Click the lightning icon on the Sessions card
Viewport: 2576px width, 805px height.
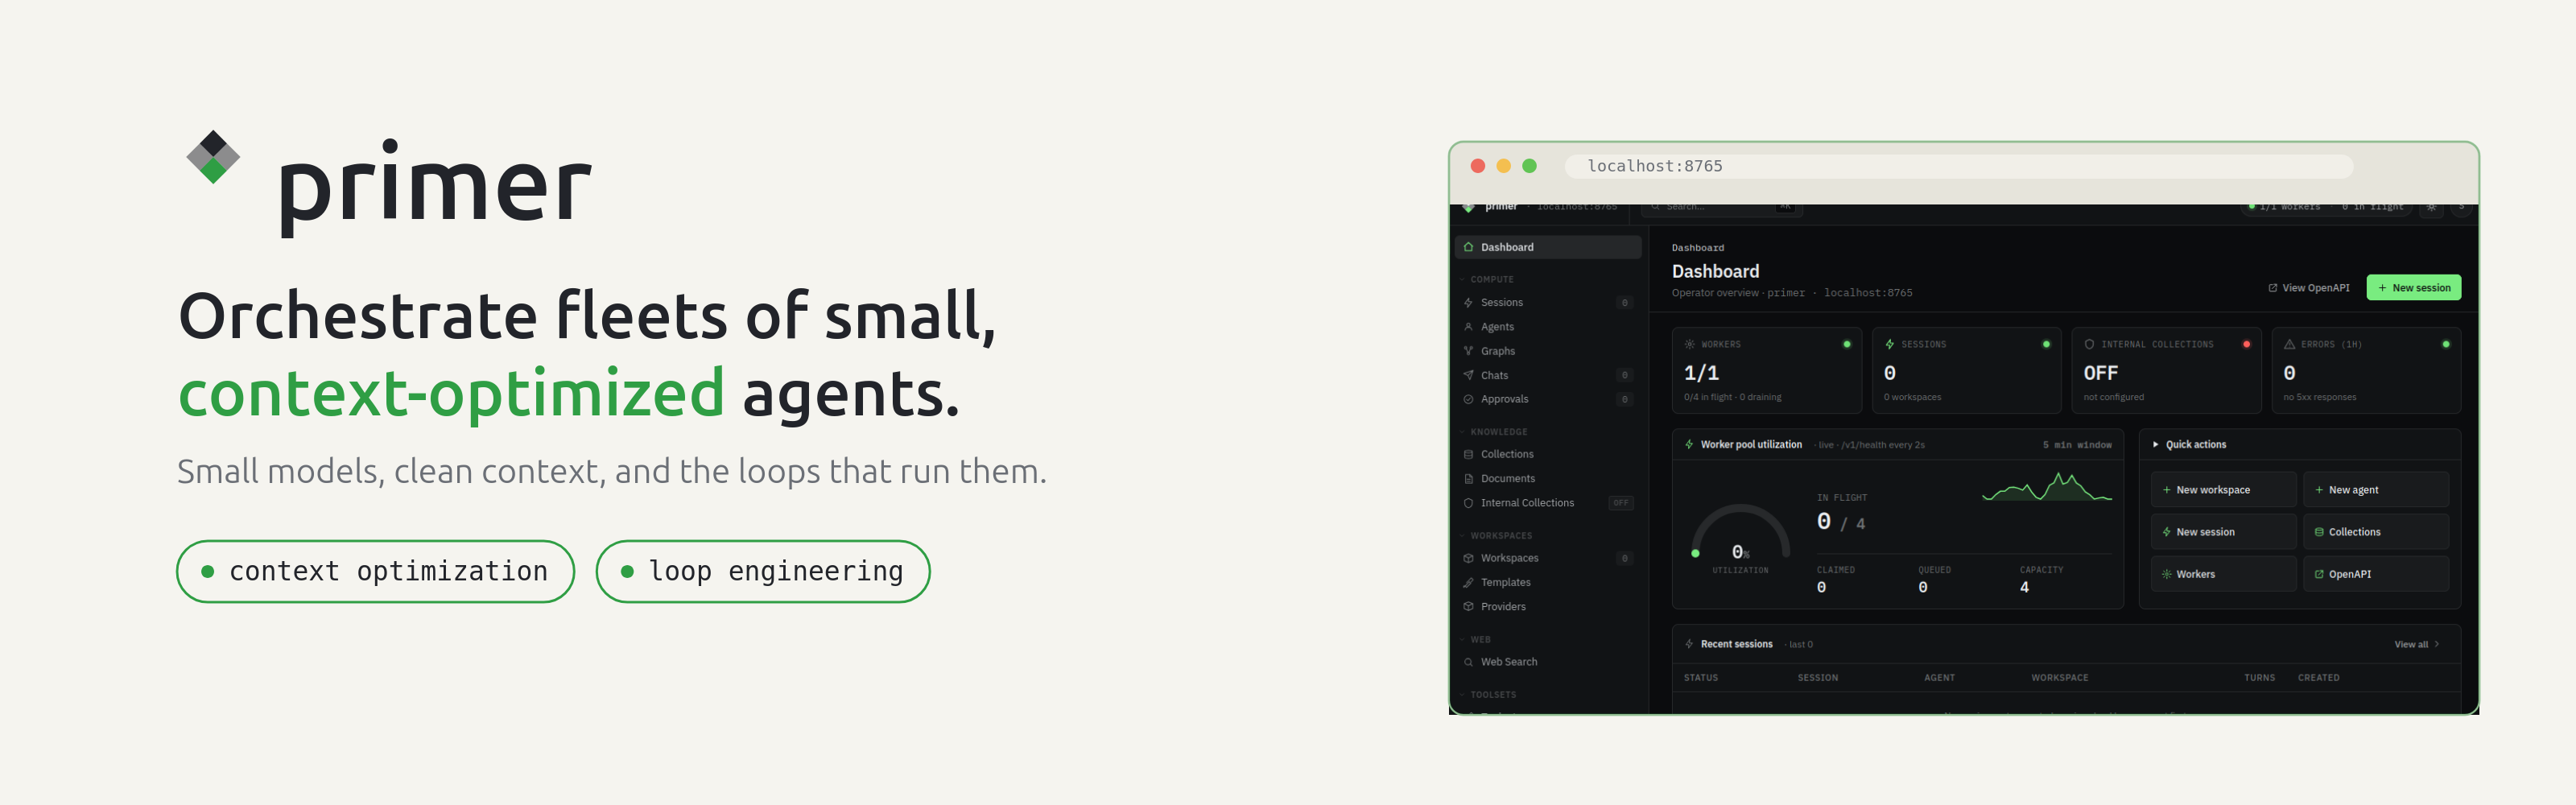pos(1889,344)
